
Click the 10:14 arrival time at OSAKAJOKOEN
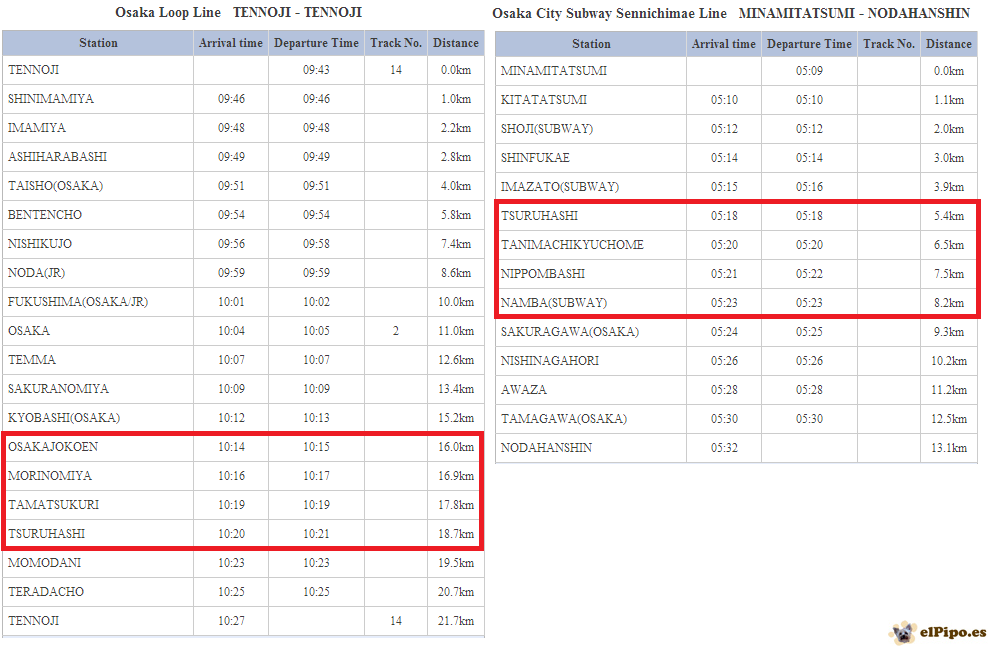pyautogui.click(x=231, y=447)
